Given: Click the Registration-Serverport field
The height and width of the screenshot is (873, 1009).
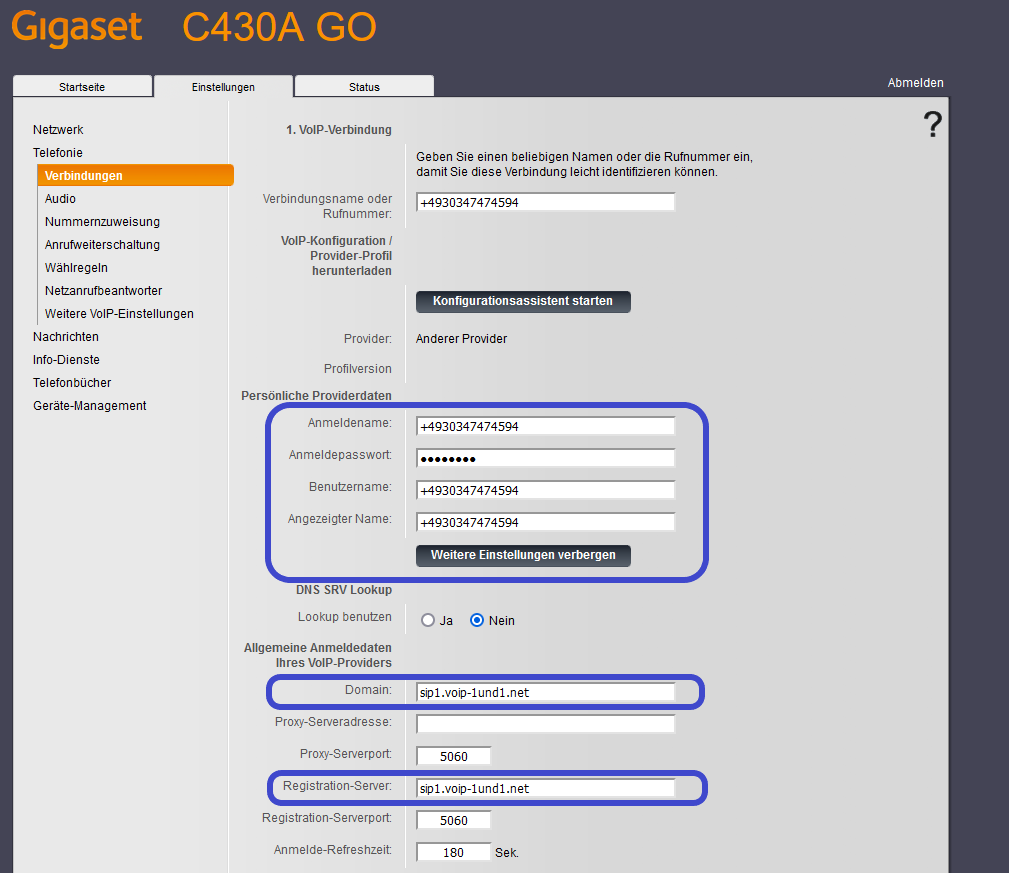Looking at the screenshot, I should click(x=454, y=820).
